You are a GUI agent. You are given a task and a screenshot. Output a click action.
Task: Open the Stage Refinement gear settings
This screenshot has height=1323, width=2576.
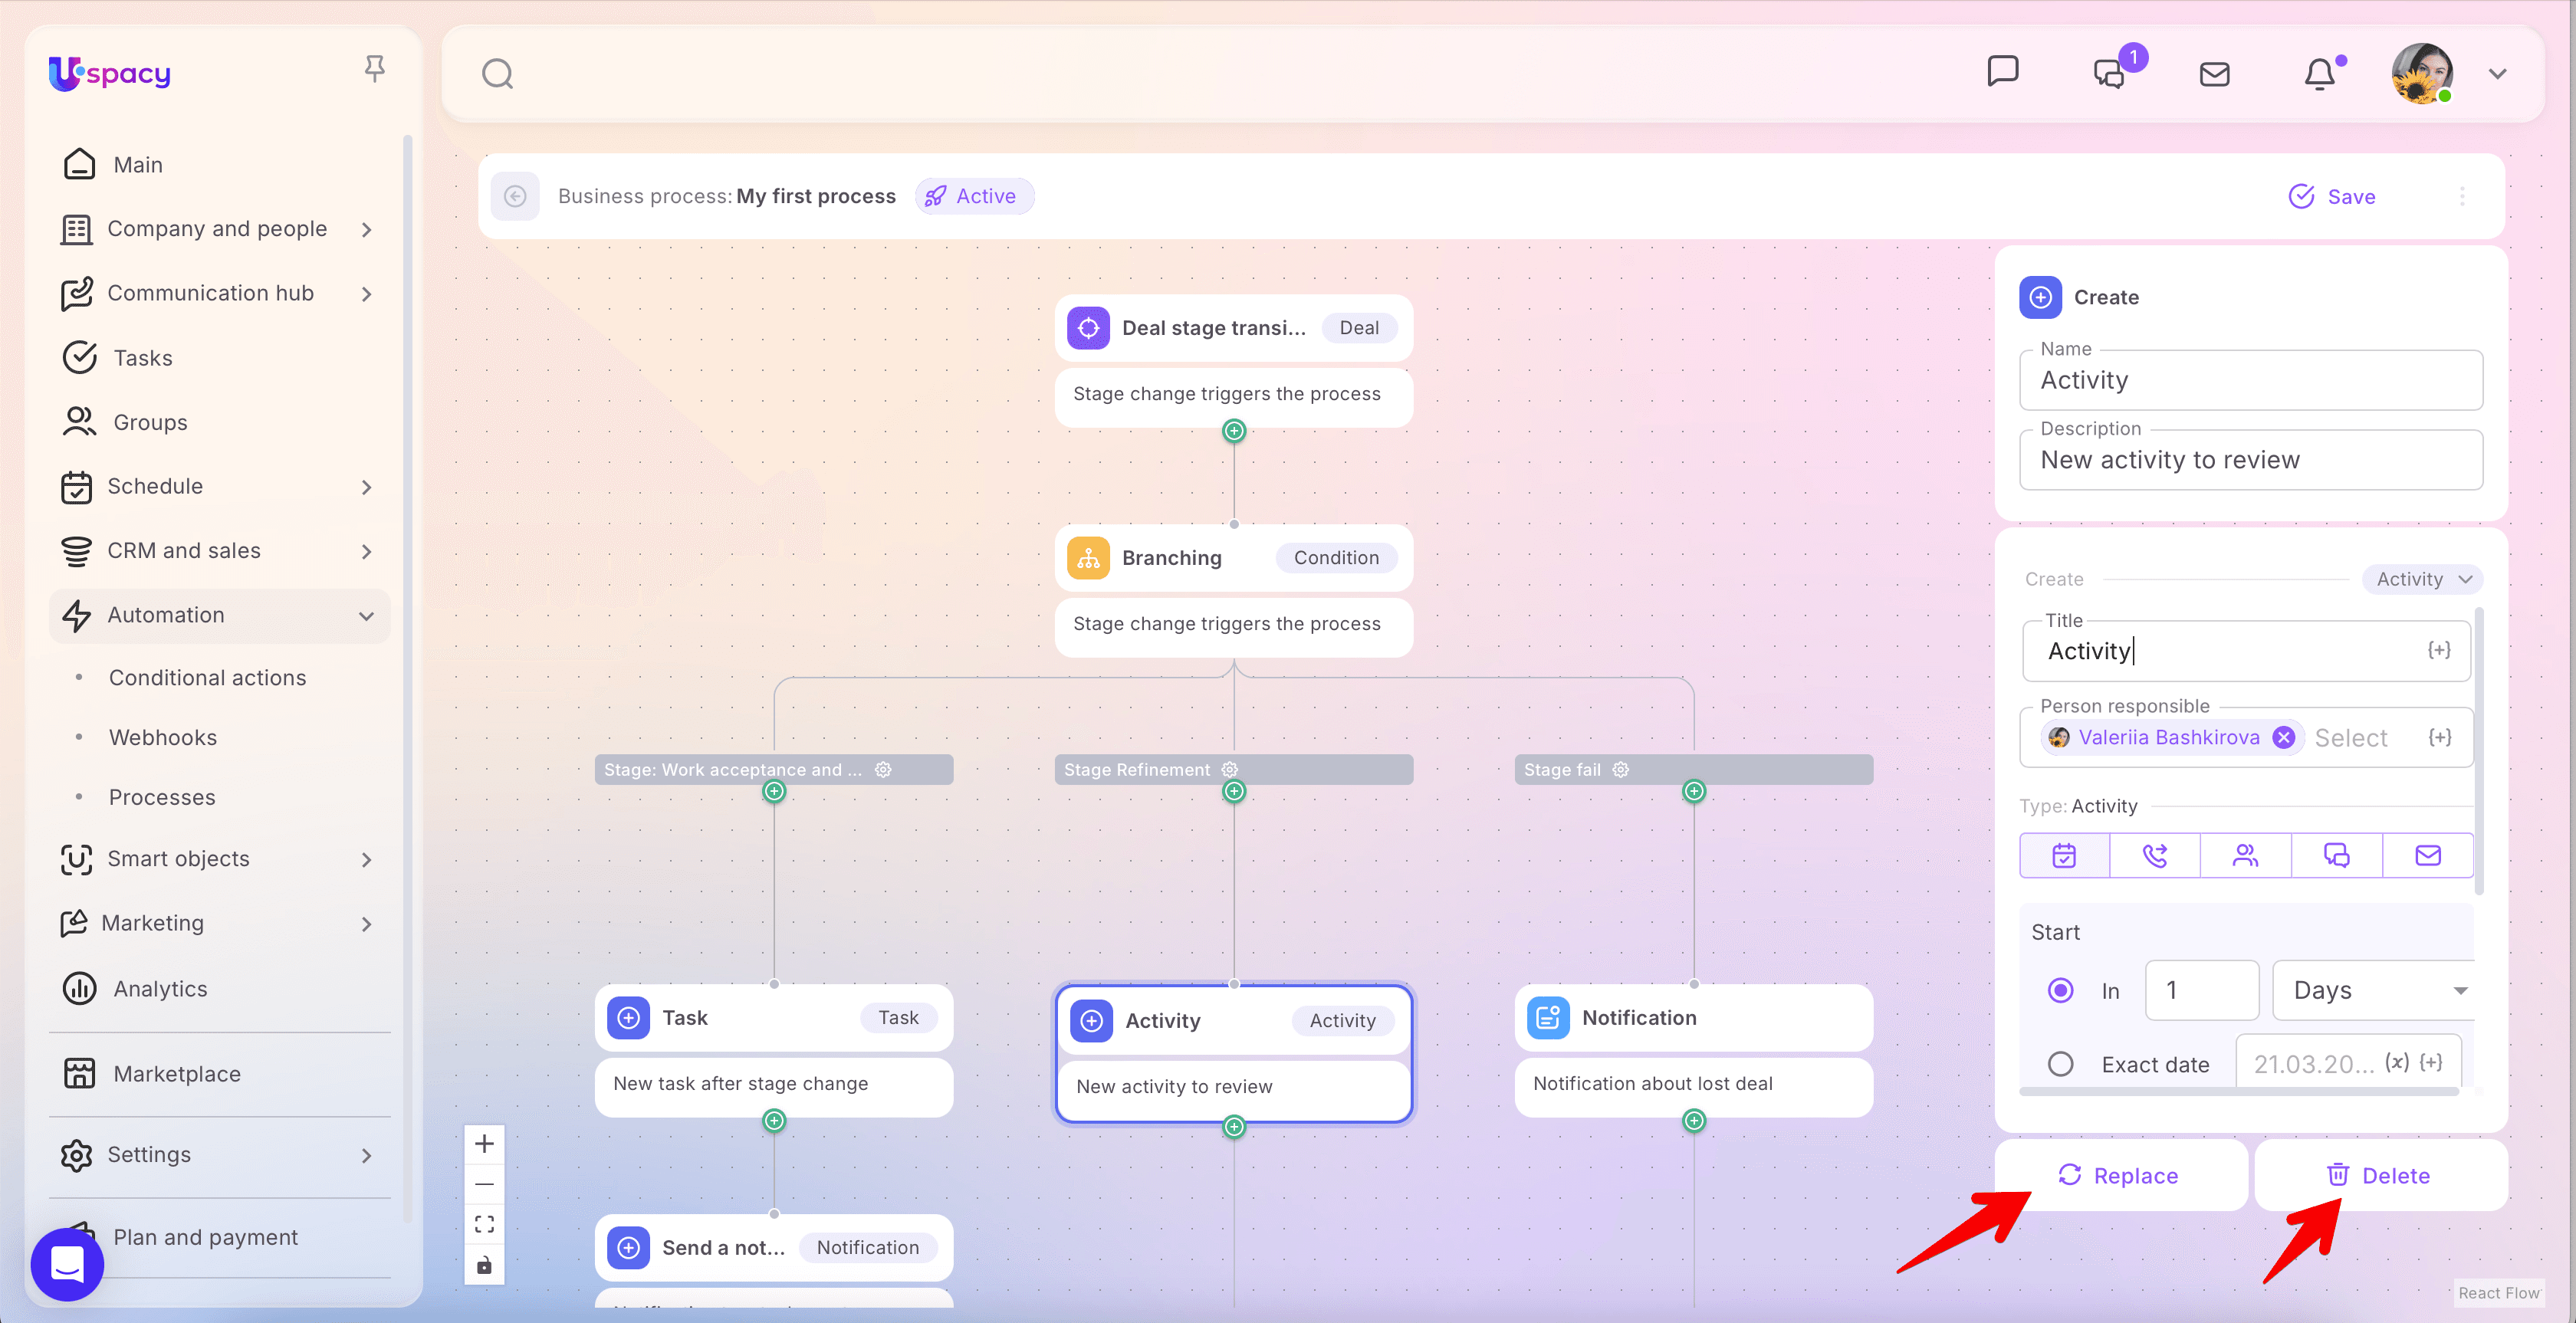(1230, 769)
